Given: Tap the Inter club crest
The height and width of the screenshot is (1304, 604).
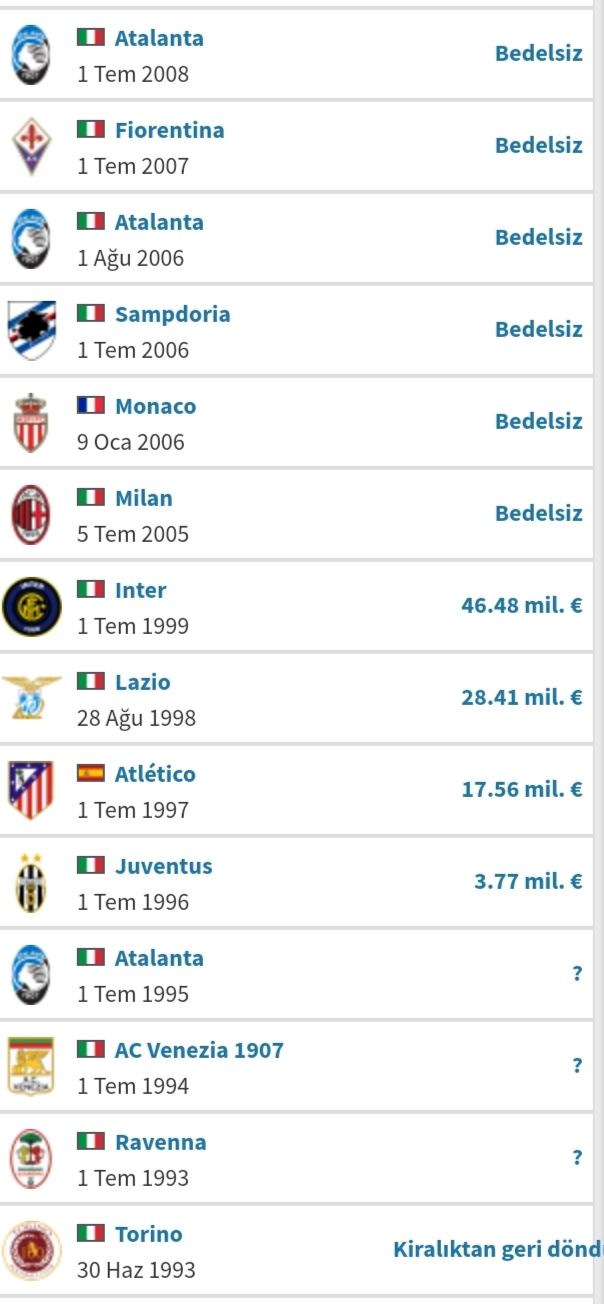Looking at the screenshot, I should coord(31,607).
